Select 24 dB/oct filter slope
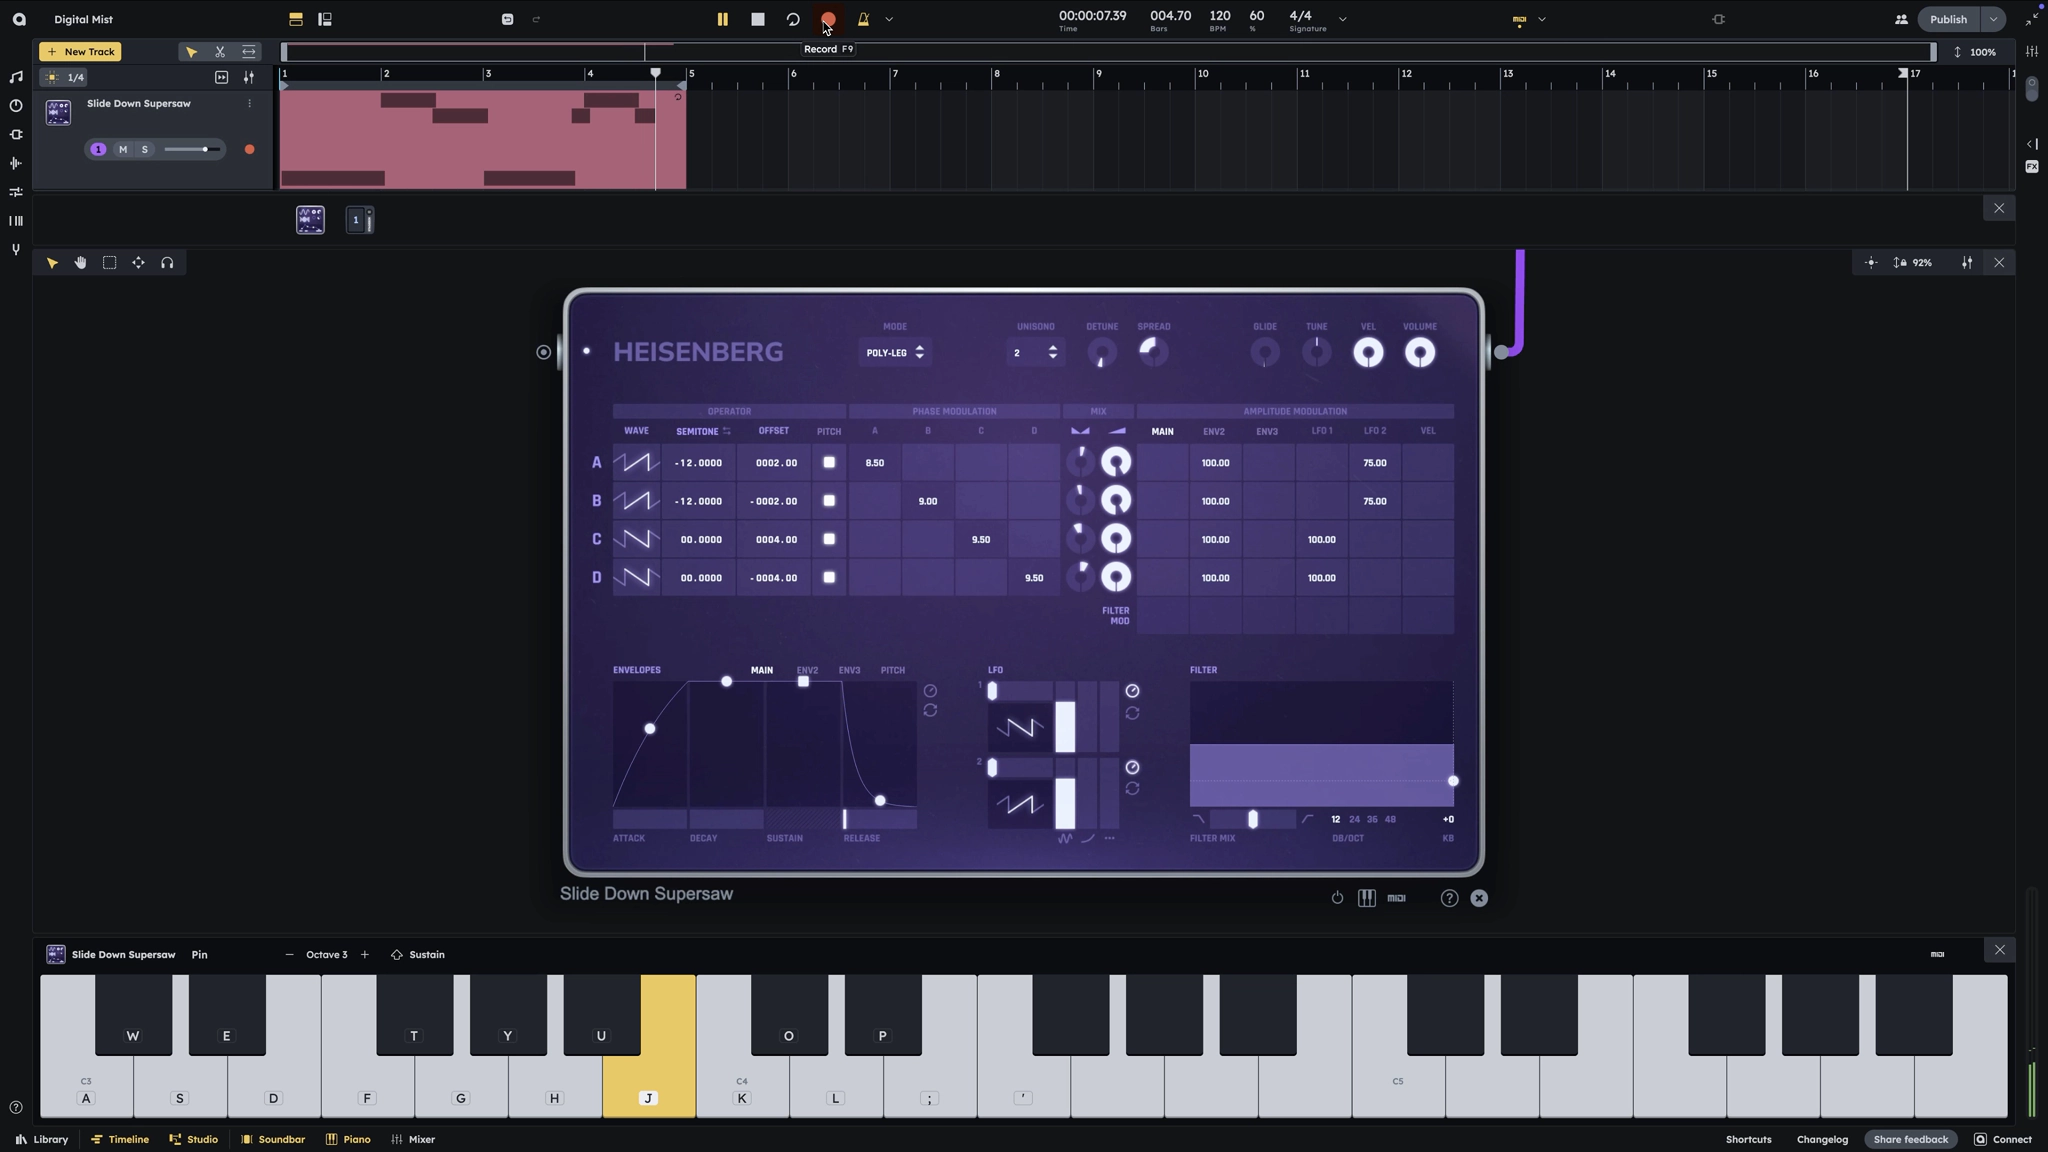Viewport: 2048px width, 1152px height. coord(1354,819)
